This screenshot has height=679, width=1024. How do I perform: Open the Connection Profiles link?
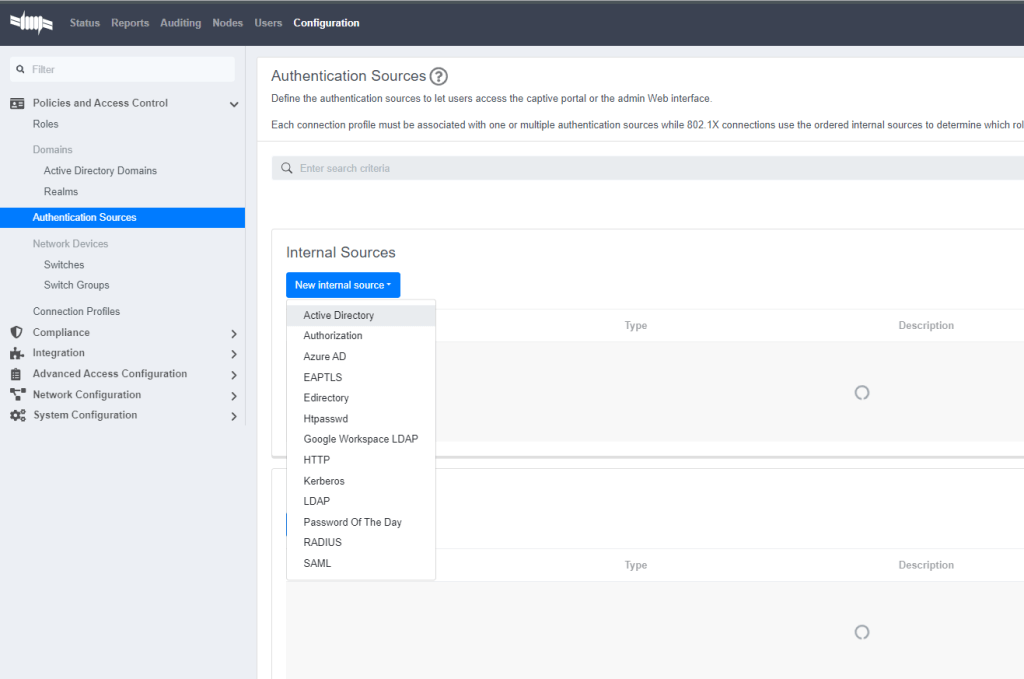coord(76,311)
